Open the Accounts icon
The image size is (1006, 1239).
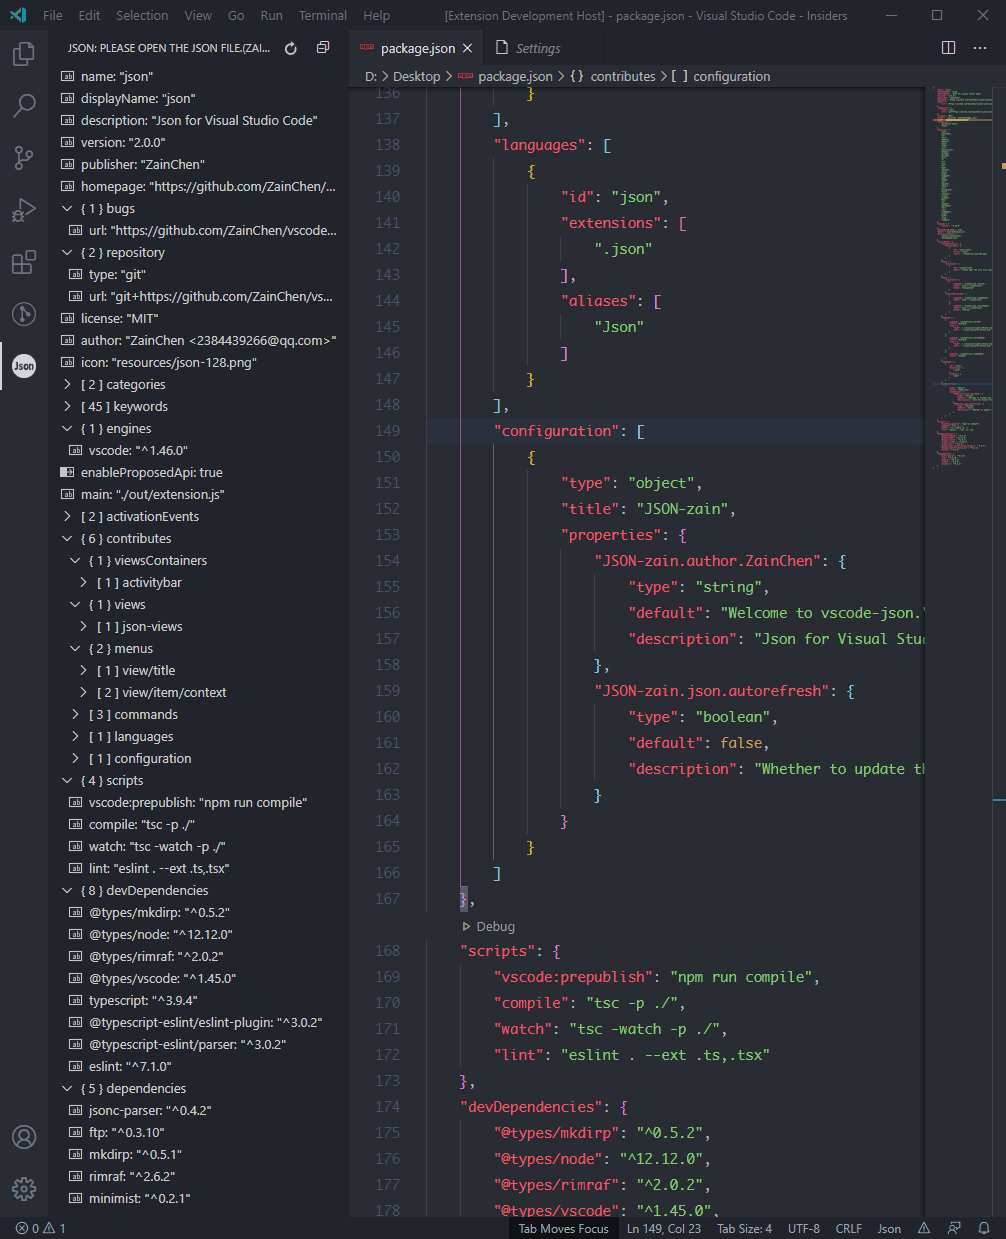tap(23, 1137)
